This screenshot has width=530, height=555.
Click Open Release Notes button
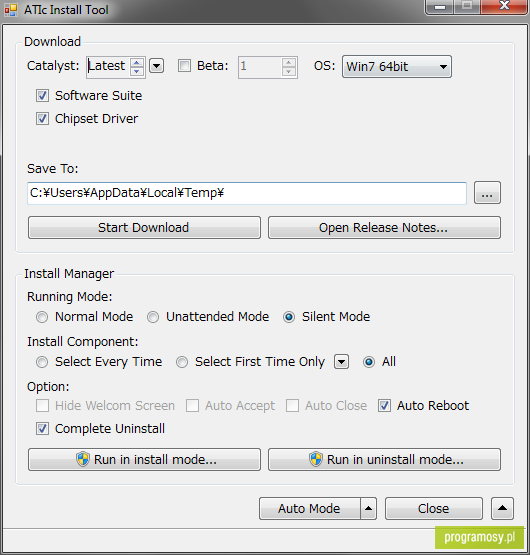coord(384,228)
